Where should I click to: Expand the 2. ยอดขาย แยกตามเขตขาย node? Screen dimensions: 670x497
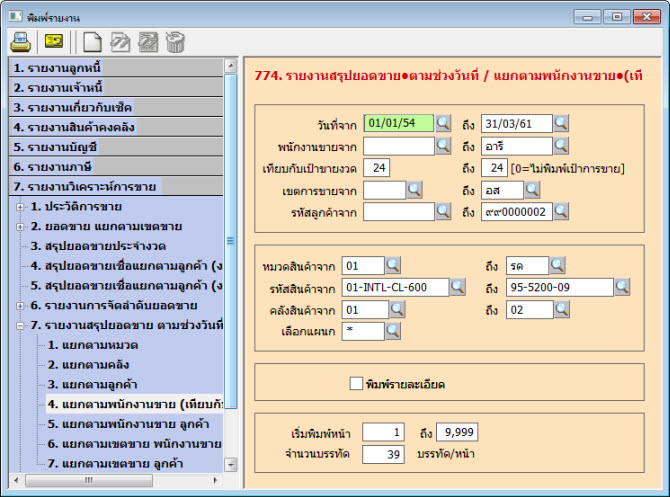[x=20, y=227]
